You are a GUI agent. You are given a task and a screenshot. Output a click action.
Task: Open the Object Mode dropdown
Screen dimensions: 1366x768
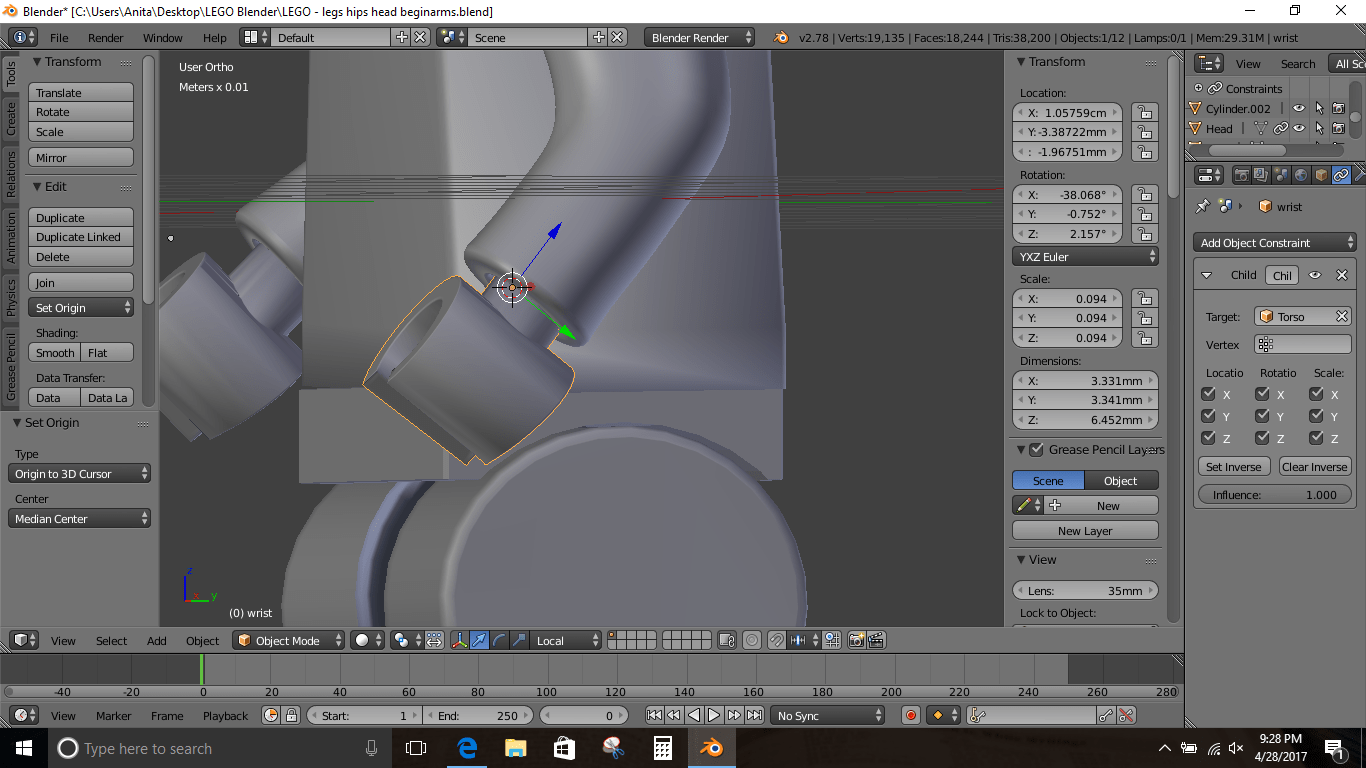[288, 641]
